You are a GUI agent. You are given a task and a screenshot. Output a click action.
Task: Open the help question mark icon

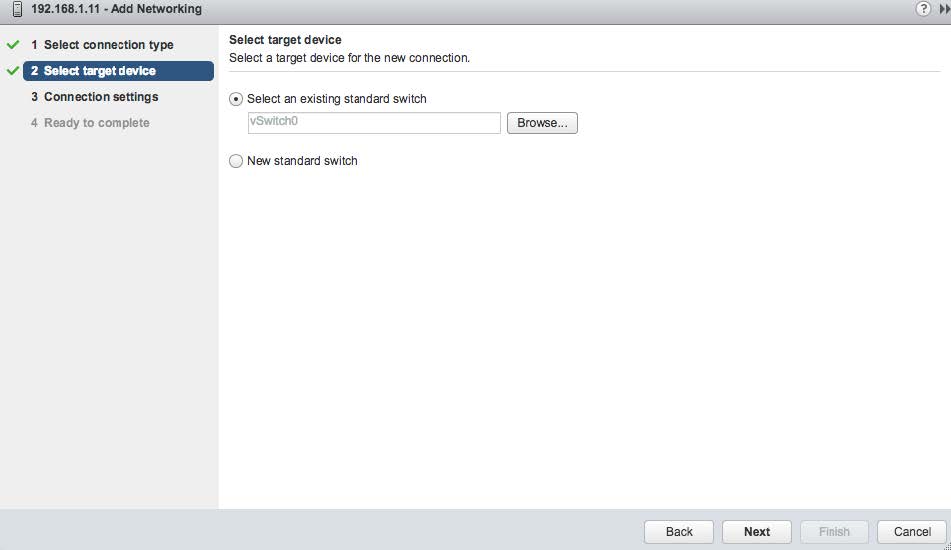click(x=922, y=9)
